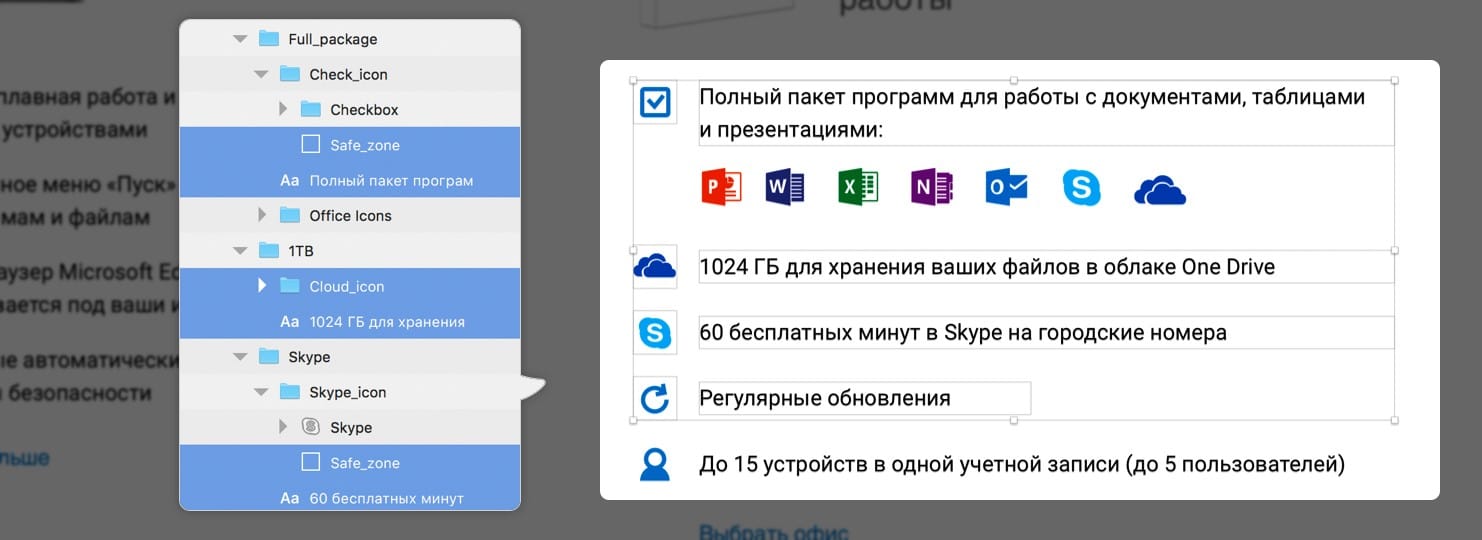
Task: Select the Cloud_icon layer name
Action: pyautogui.click(x=346, y=287)
